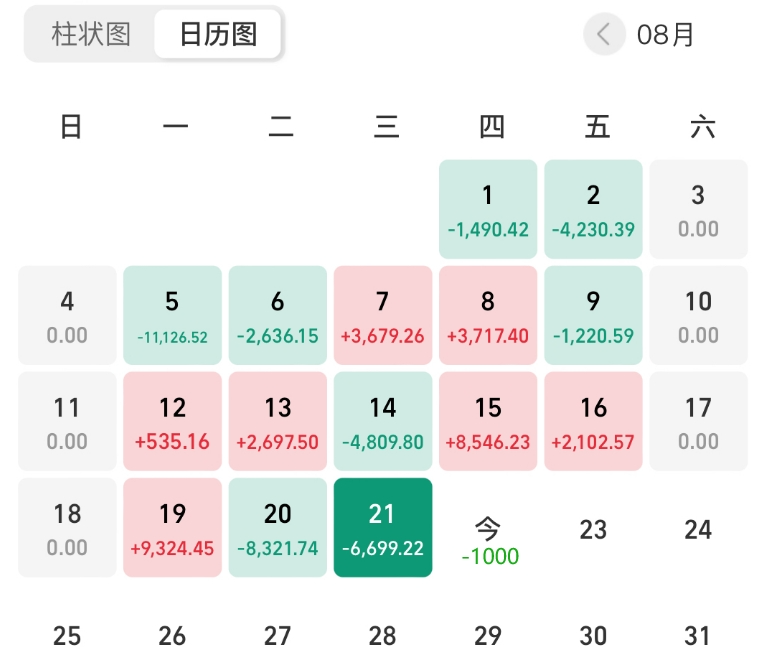Click the 三 Wednesday column header
The width and height of the screenshot is (783, 655).
click(387, 126)
